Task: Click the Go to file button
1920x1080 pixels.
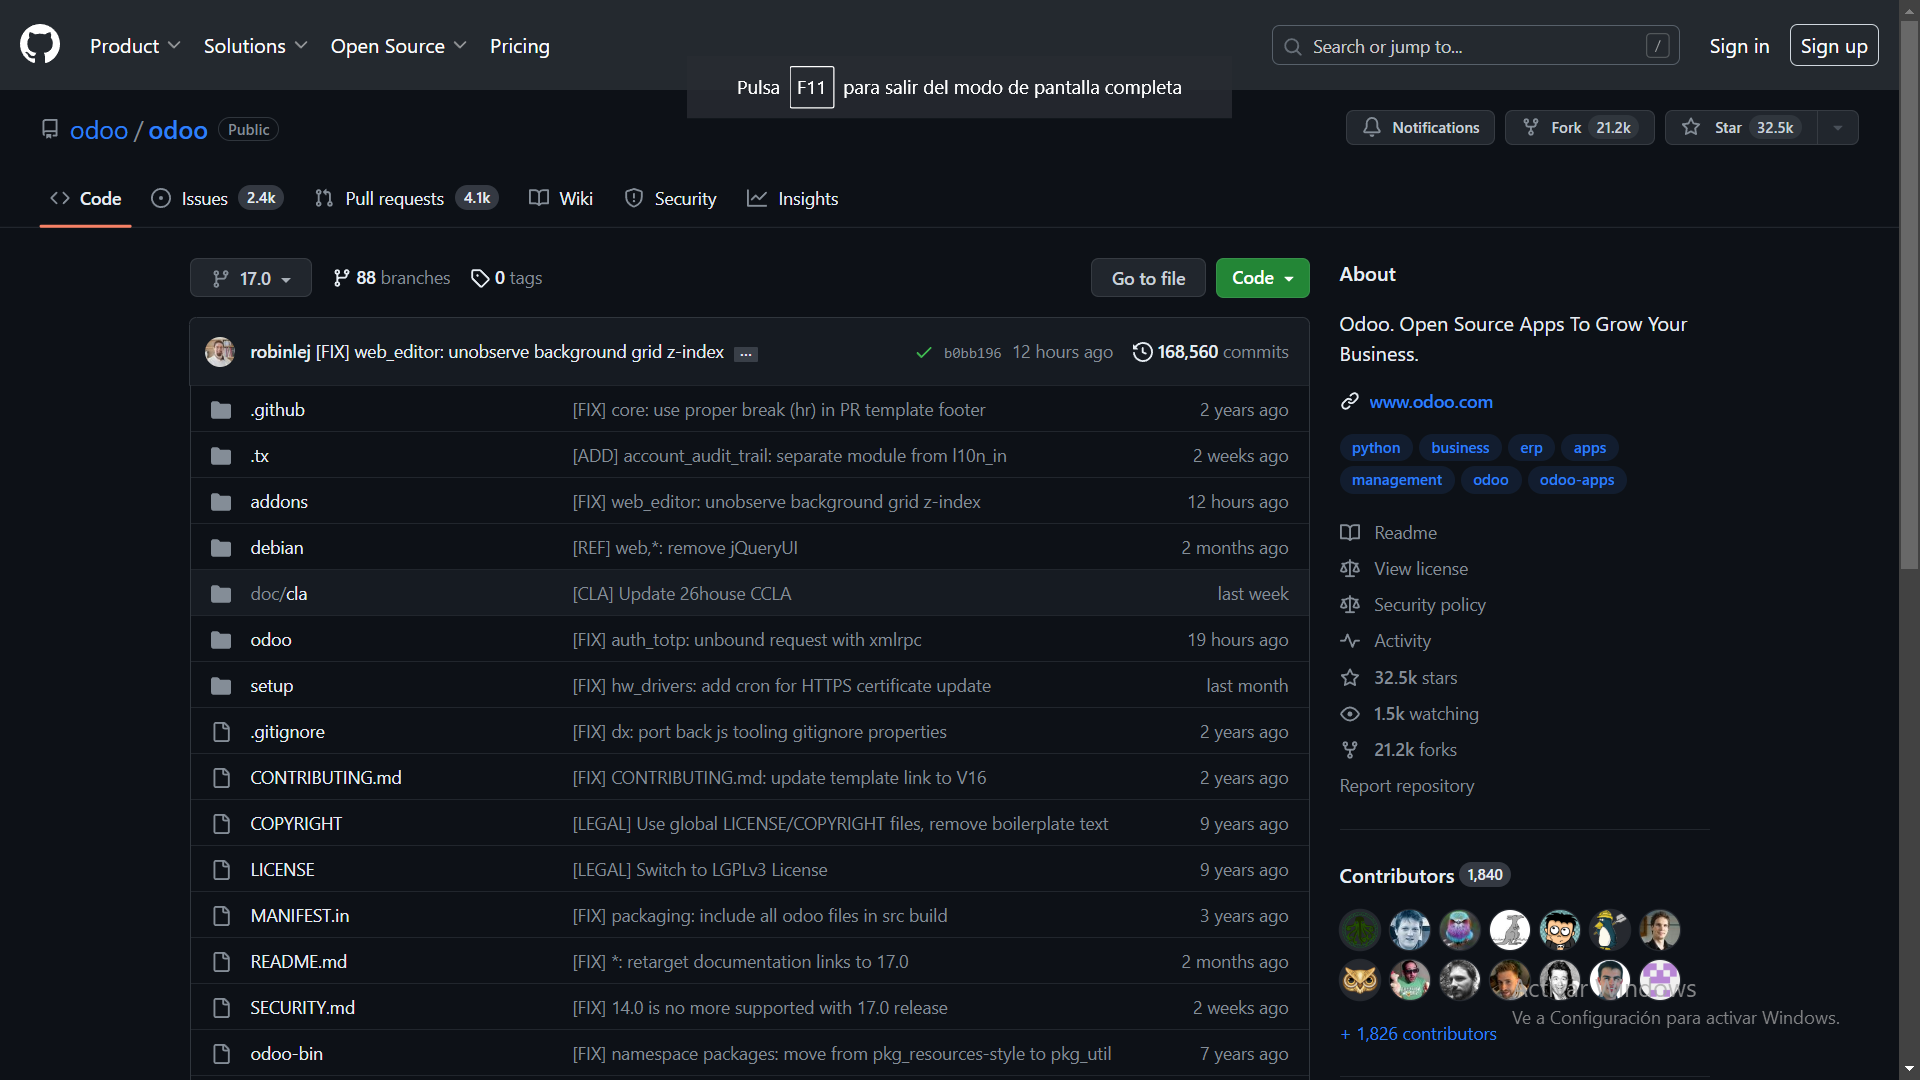Action: click(1148, 278)
